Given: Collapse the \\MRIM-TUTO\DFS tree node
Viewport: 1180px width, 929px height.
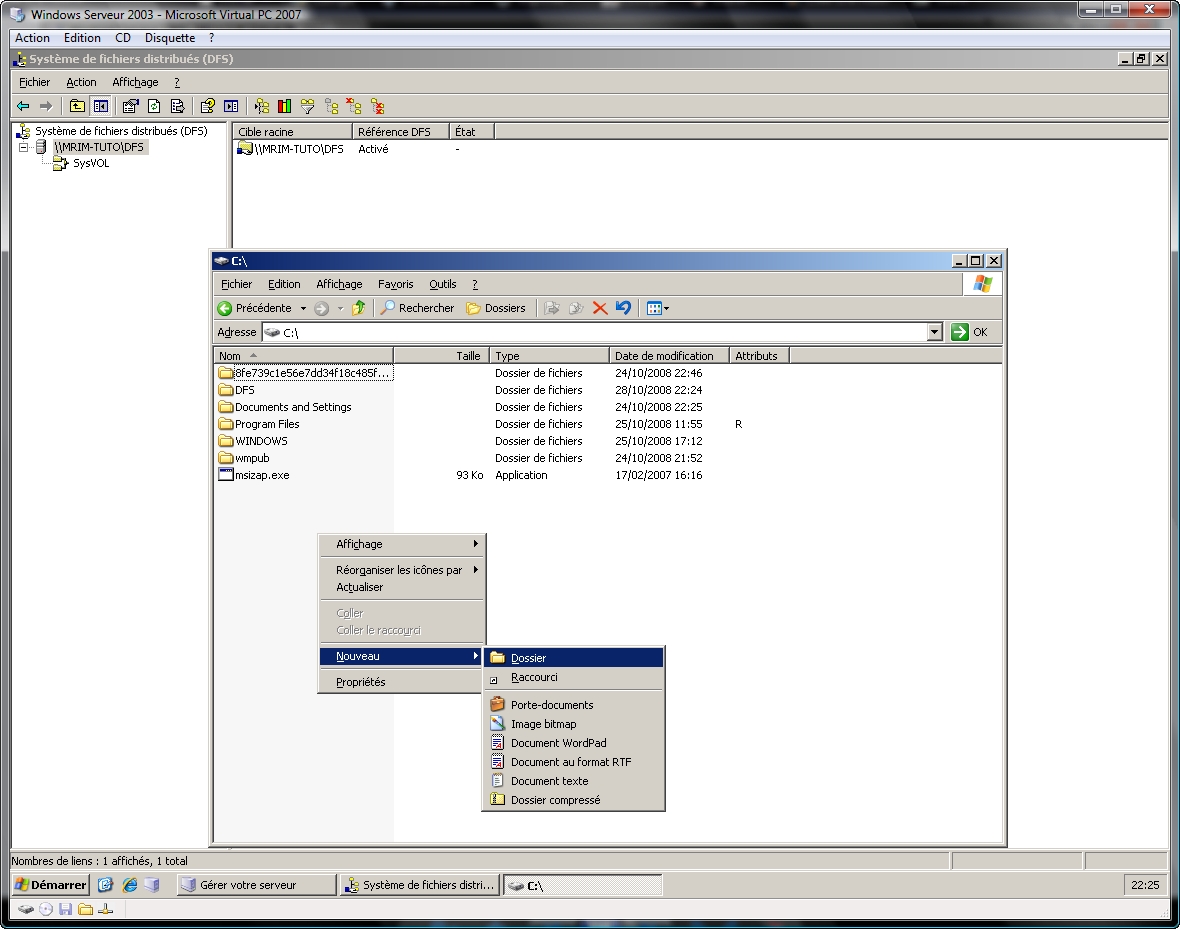Looking at the screenshot, I should (x=23, y=147).
